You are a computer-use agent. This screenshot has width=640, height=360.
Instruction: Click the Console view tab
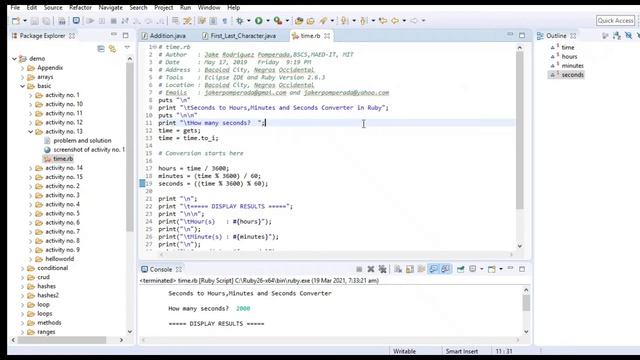click(161, 269)
